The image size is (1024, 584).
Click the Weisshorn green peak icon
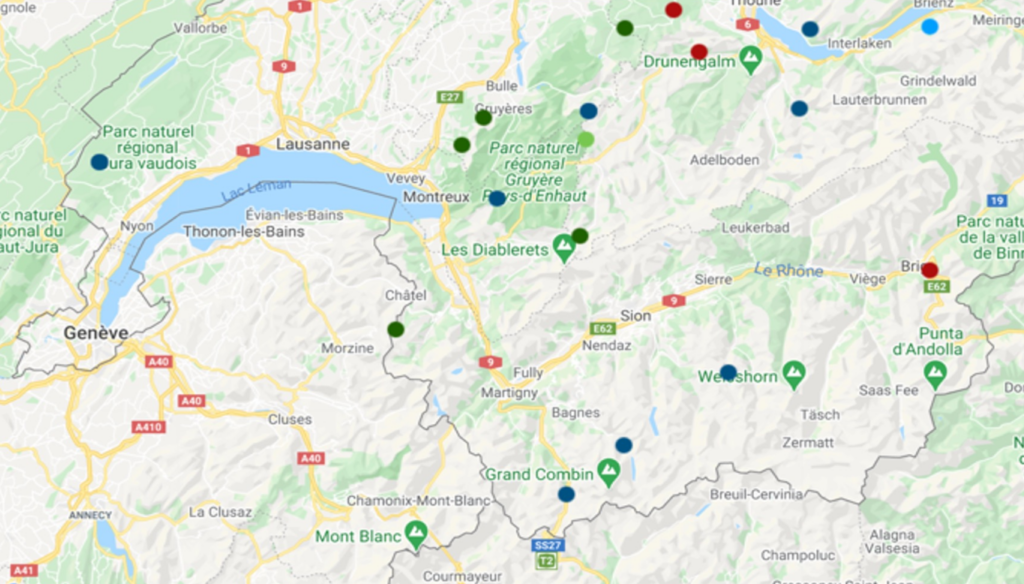pyautogui.click(x=793, y=375)
